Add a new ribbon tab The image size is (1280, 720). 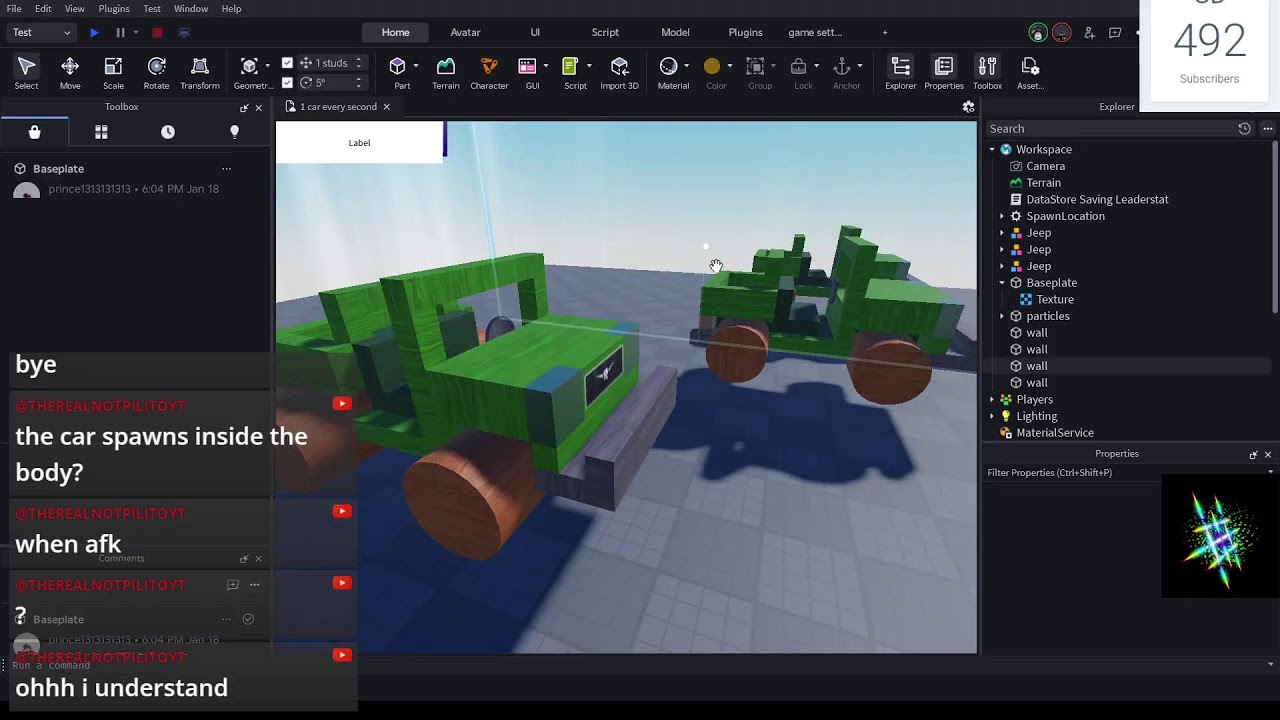point(884,33)
